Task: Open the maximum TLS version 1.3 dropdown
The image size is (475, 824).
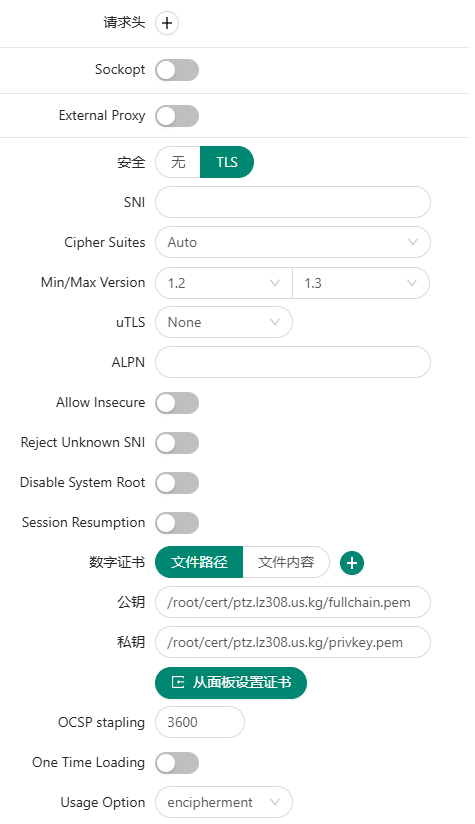Action: pos(361,283)
